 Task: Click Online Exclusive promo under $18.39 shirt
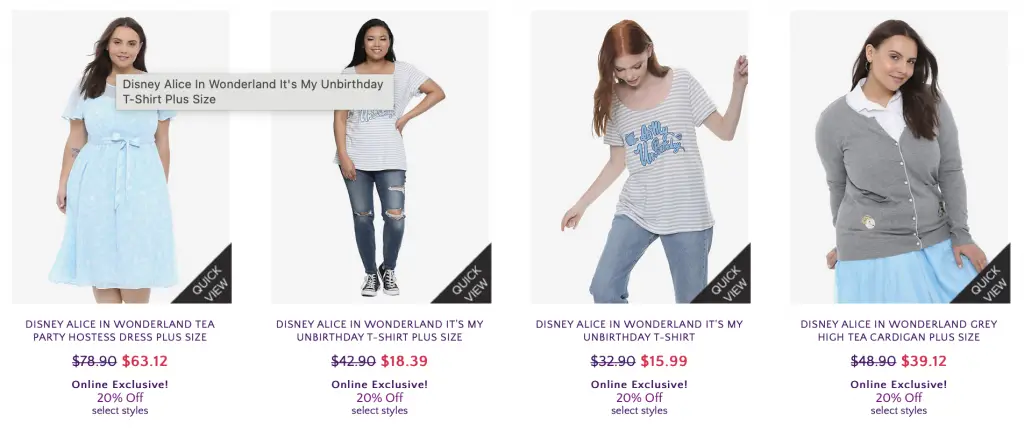click(379, 384)
